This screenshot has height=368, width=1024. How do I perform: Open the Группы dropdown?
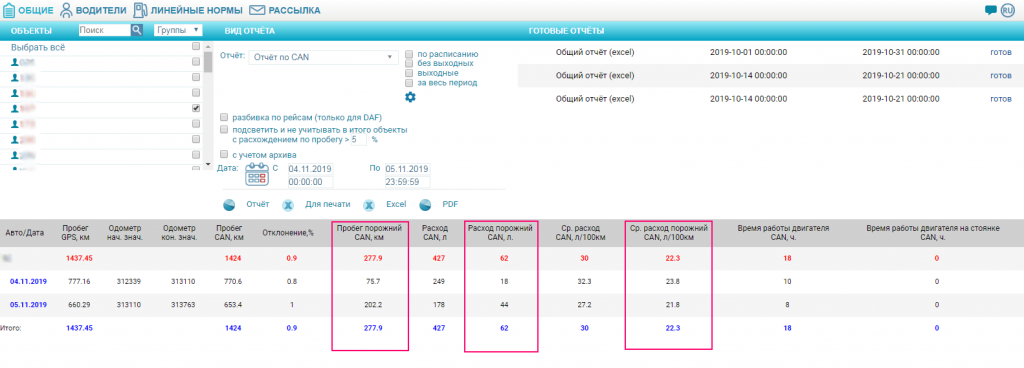[x=178, y=30]
